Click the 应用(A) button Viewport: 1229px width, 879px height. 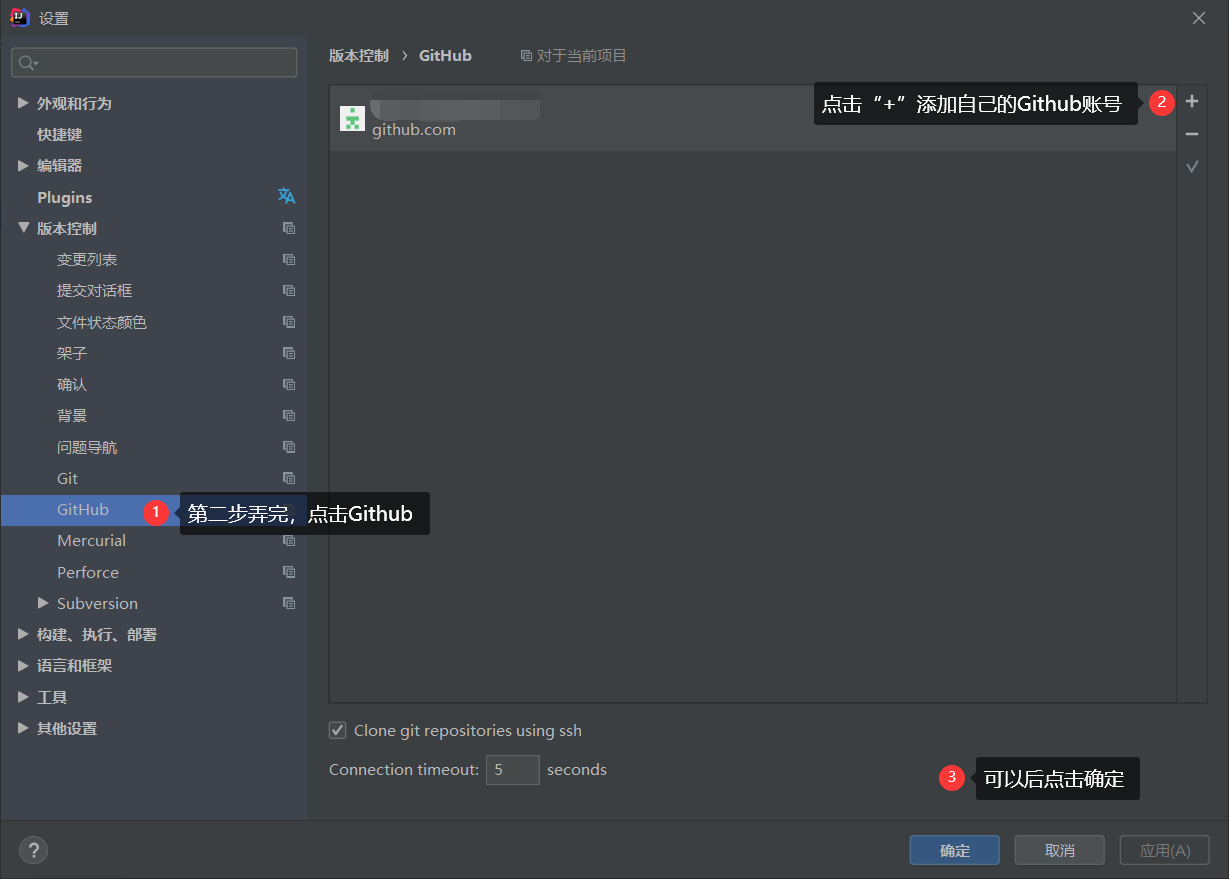1165,850
